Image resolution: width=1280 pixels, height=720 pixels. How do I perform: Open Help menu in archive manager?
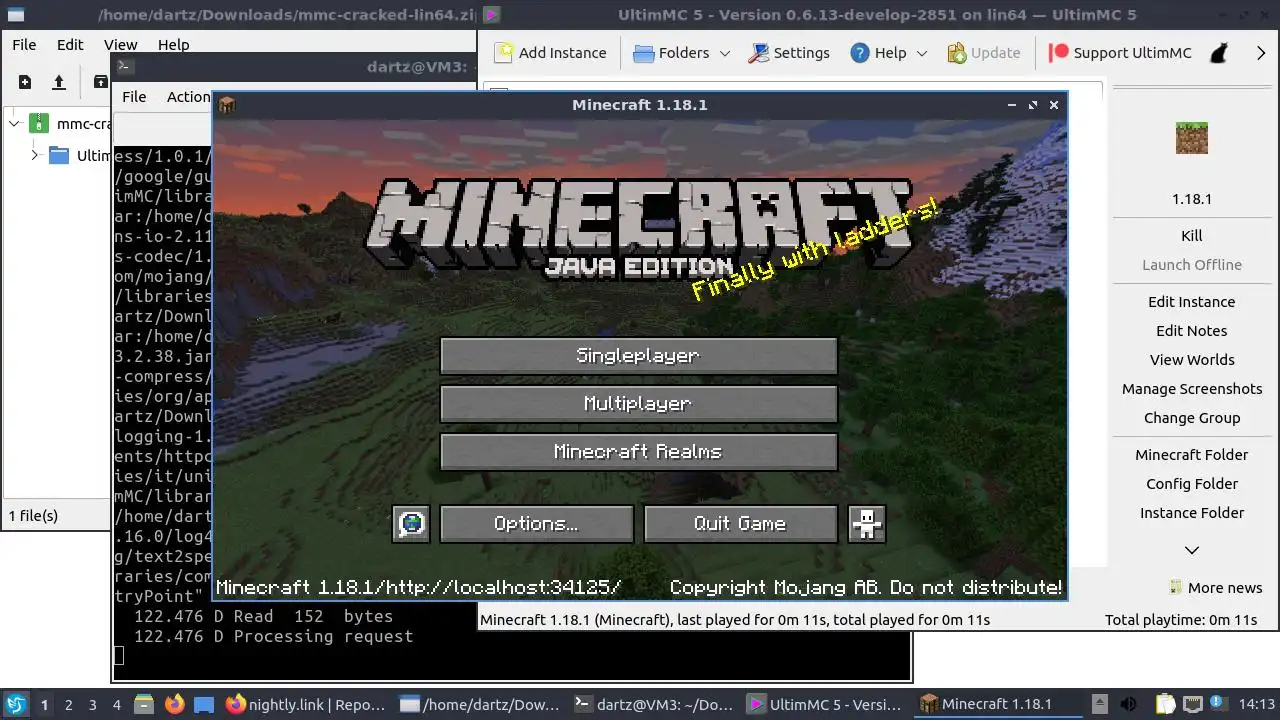click(173, 45)
